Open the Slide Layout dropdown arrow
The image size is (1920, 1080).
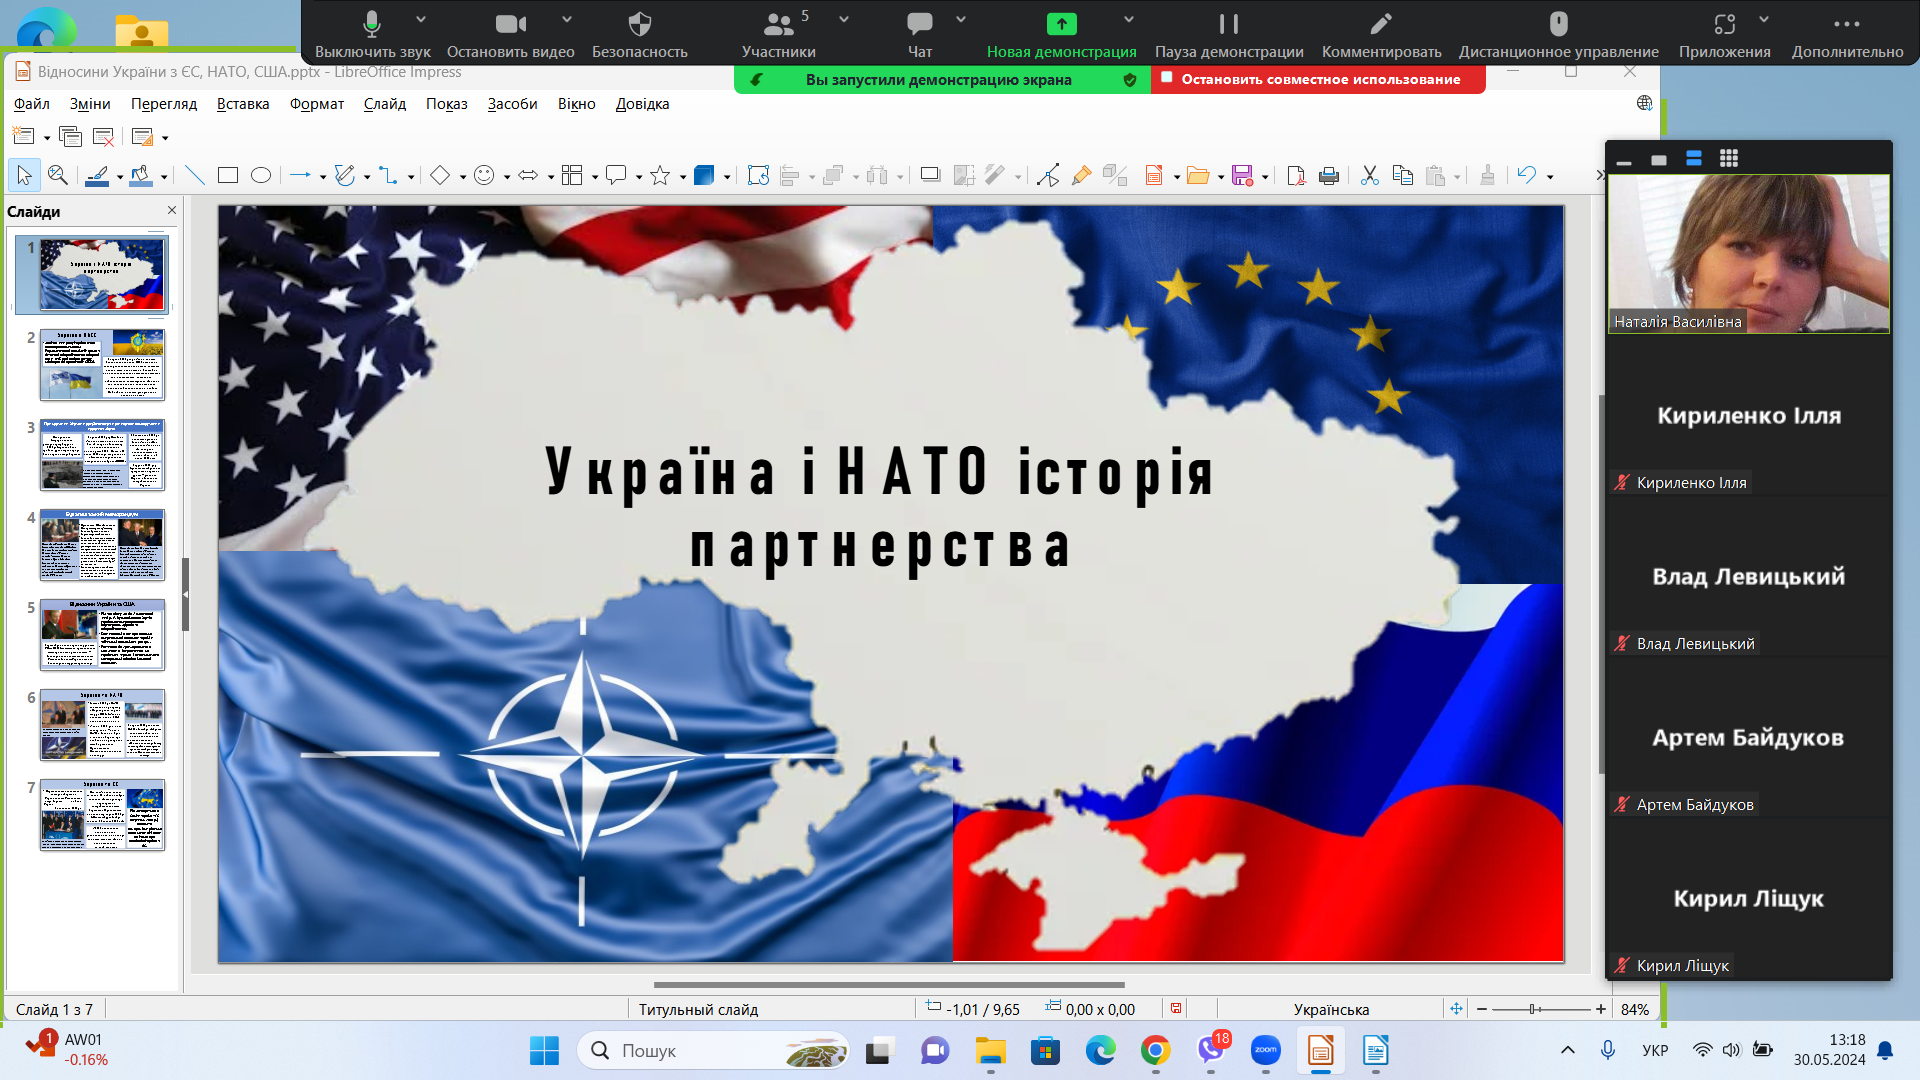165,138
